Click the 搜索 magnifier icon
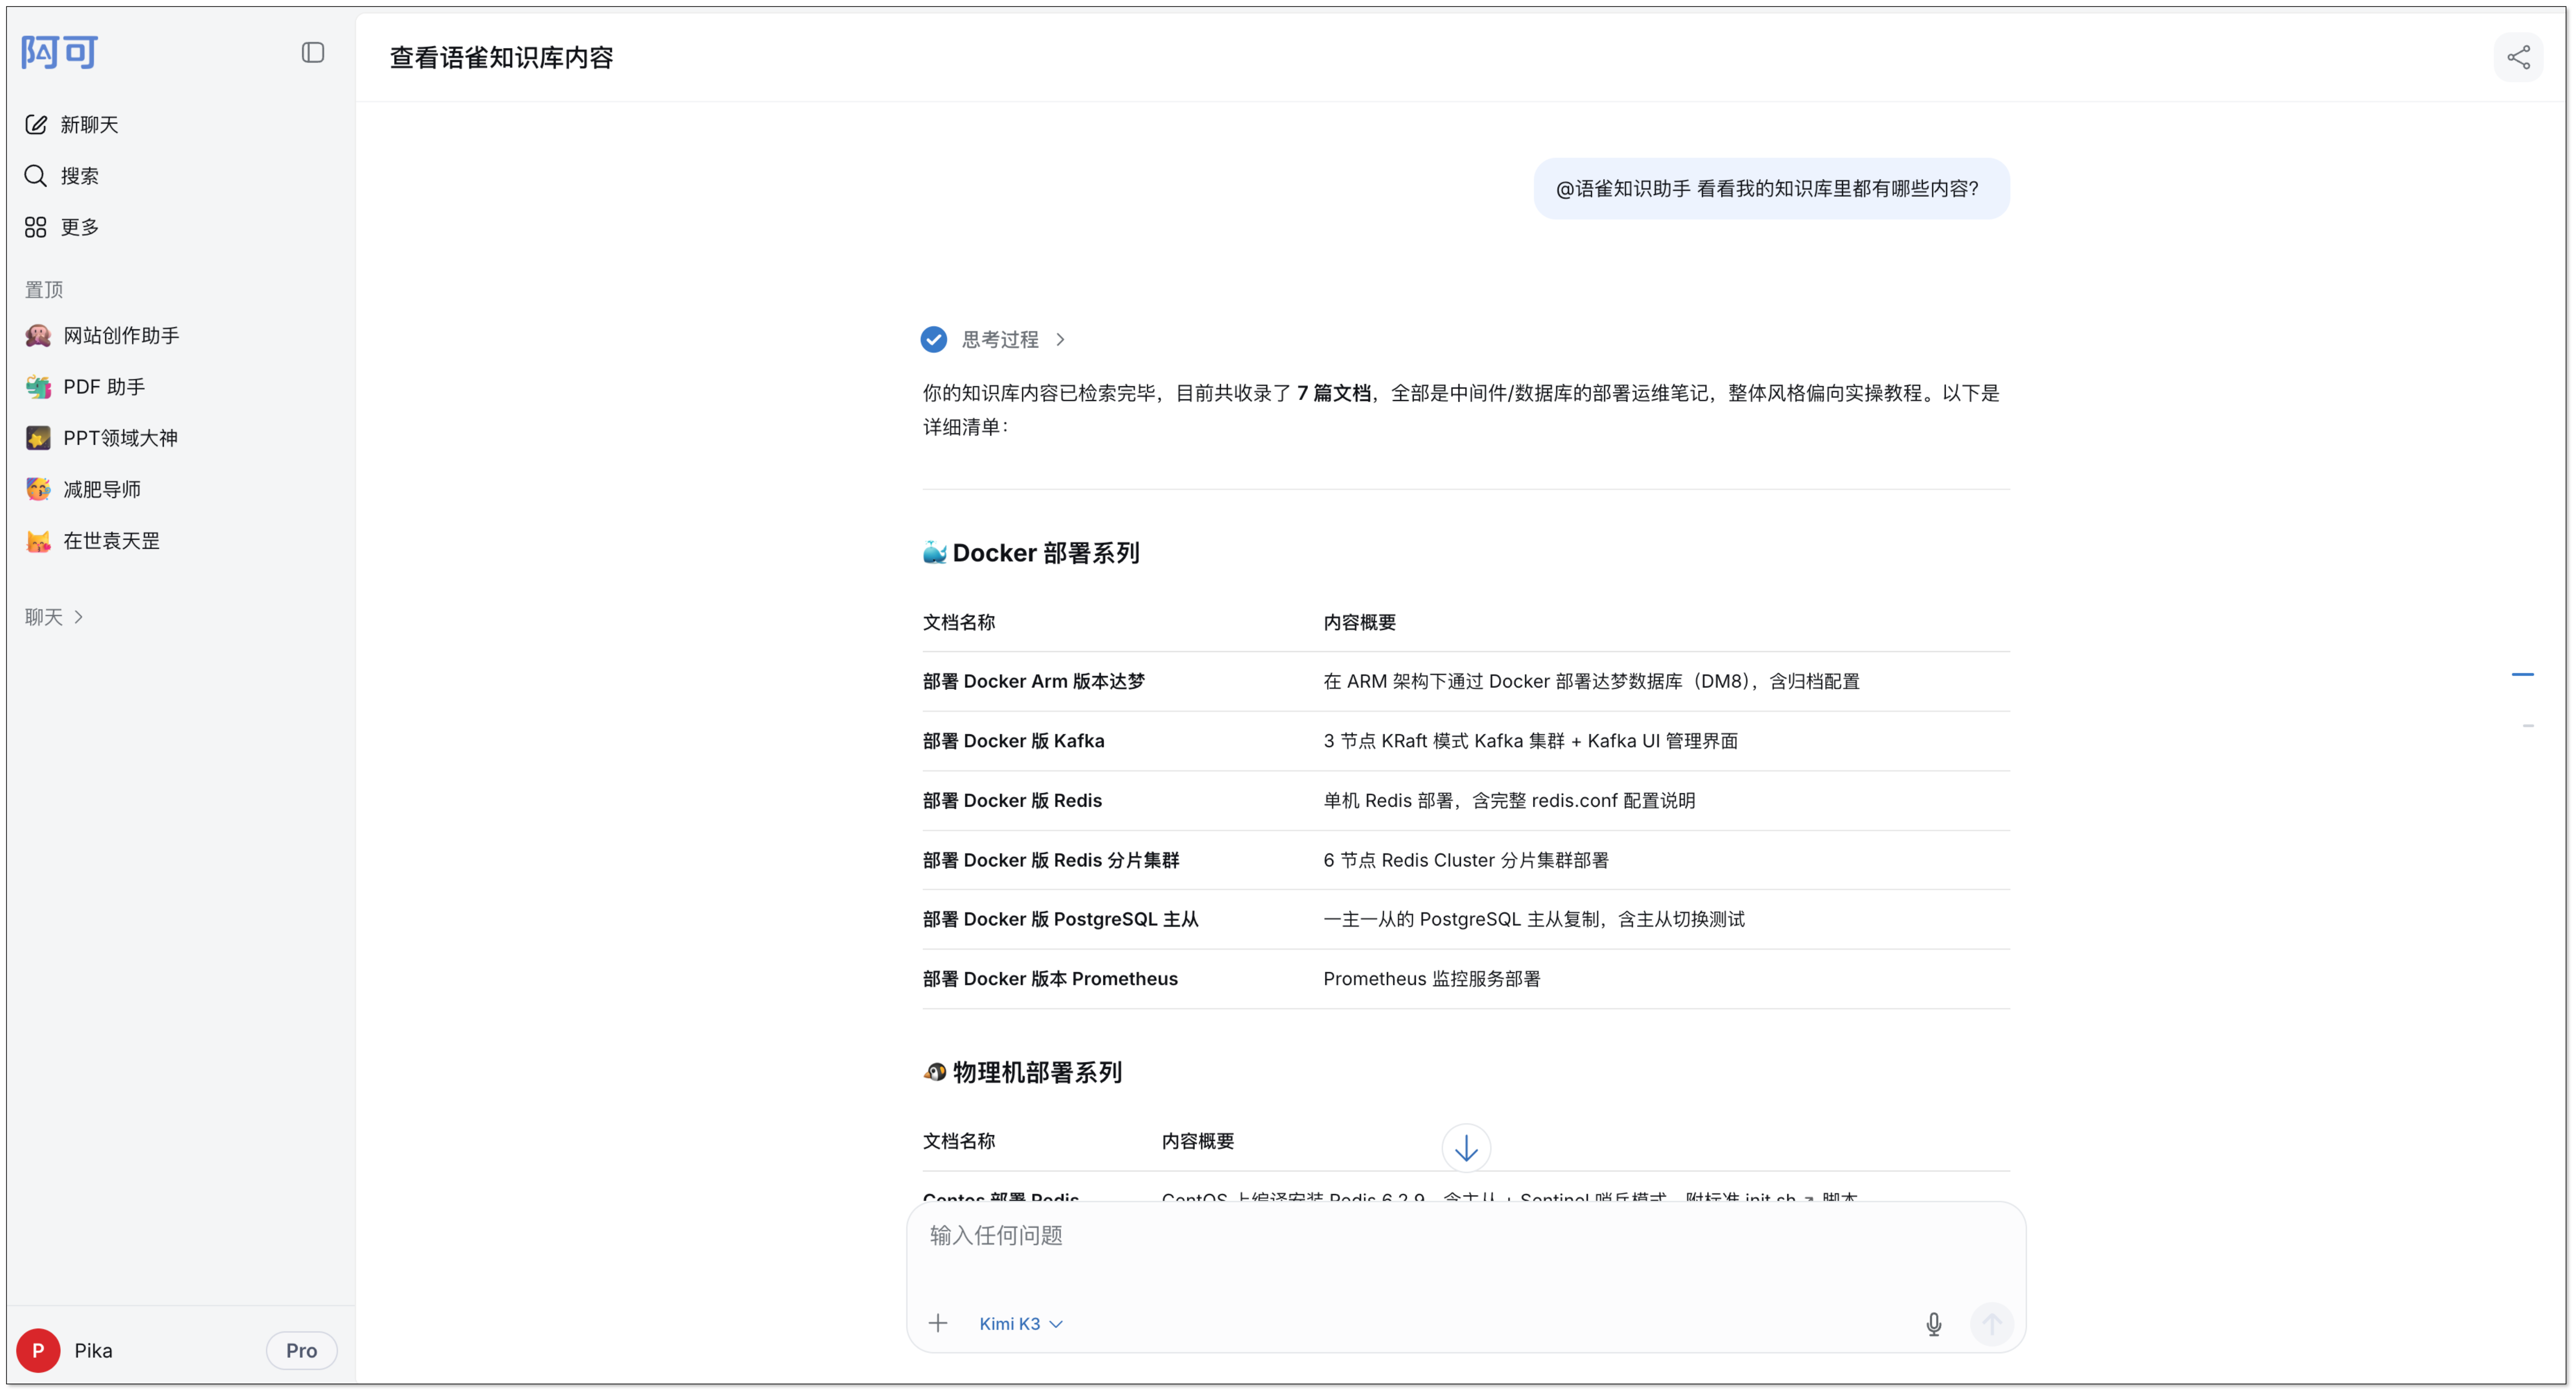Viewport: 2576px width, 1394px height. (36, 176)
